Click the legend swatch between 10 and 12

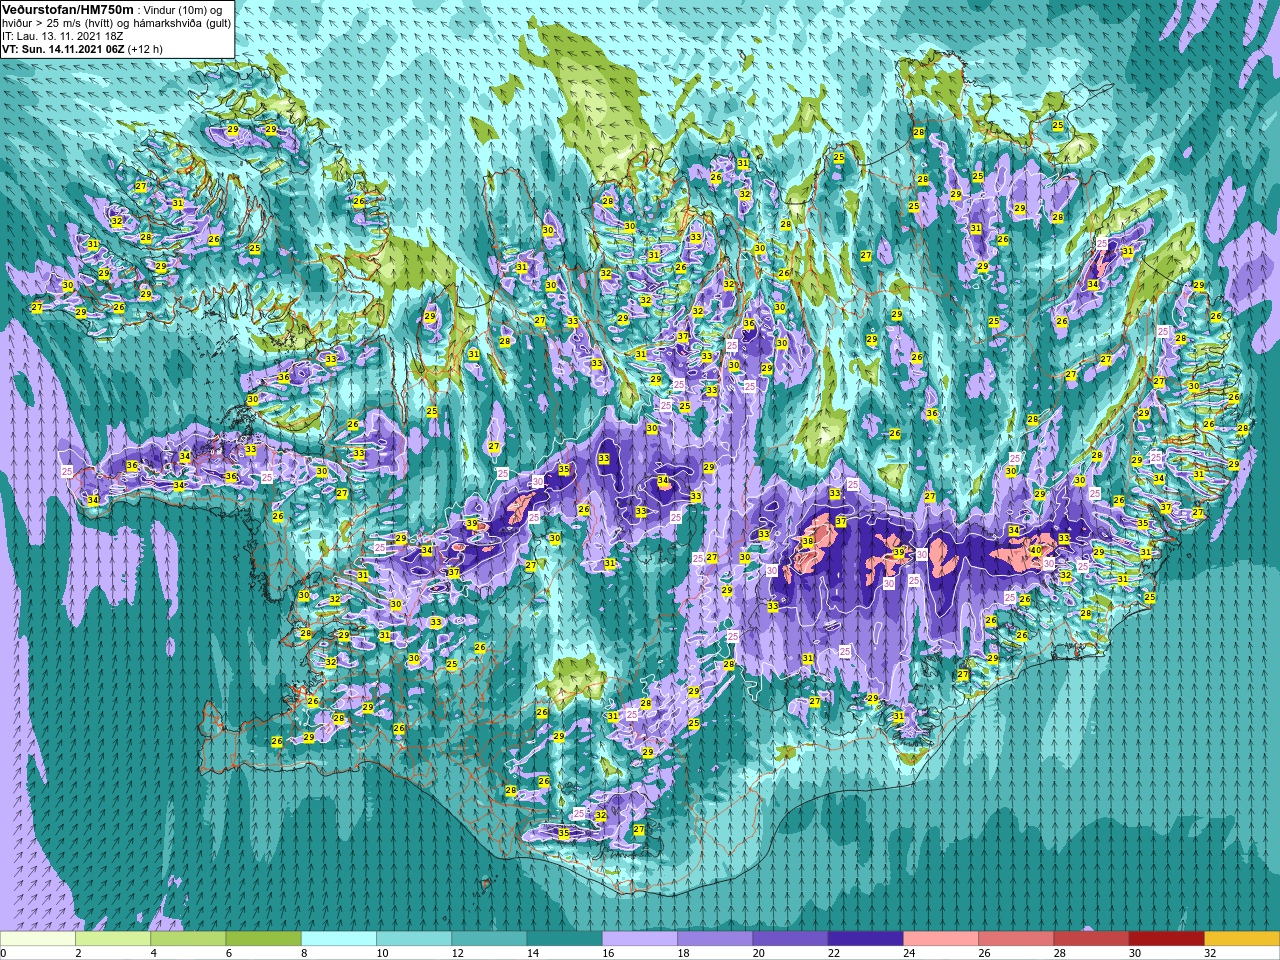[x=414, y=939]
